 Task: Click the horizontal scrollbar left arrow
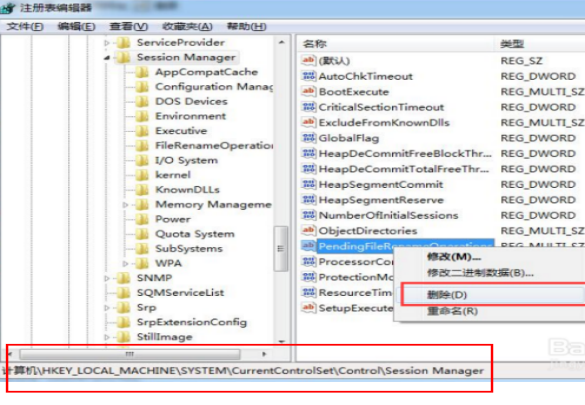10,354
